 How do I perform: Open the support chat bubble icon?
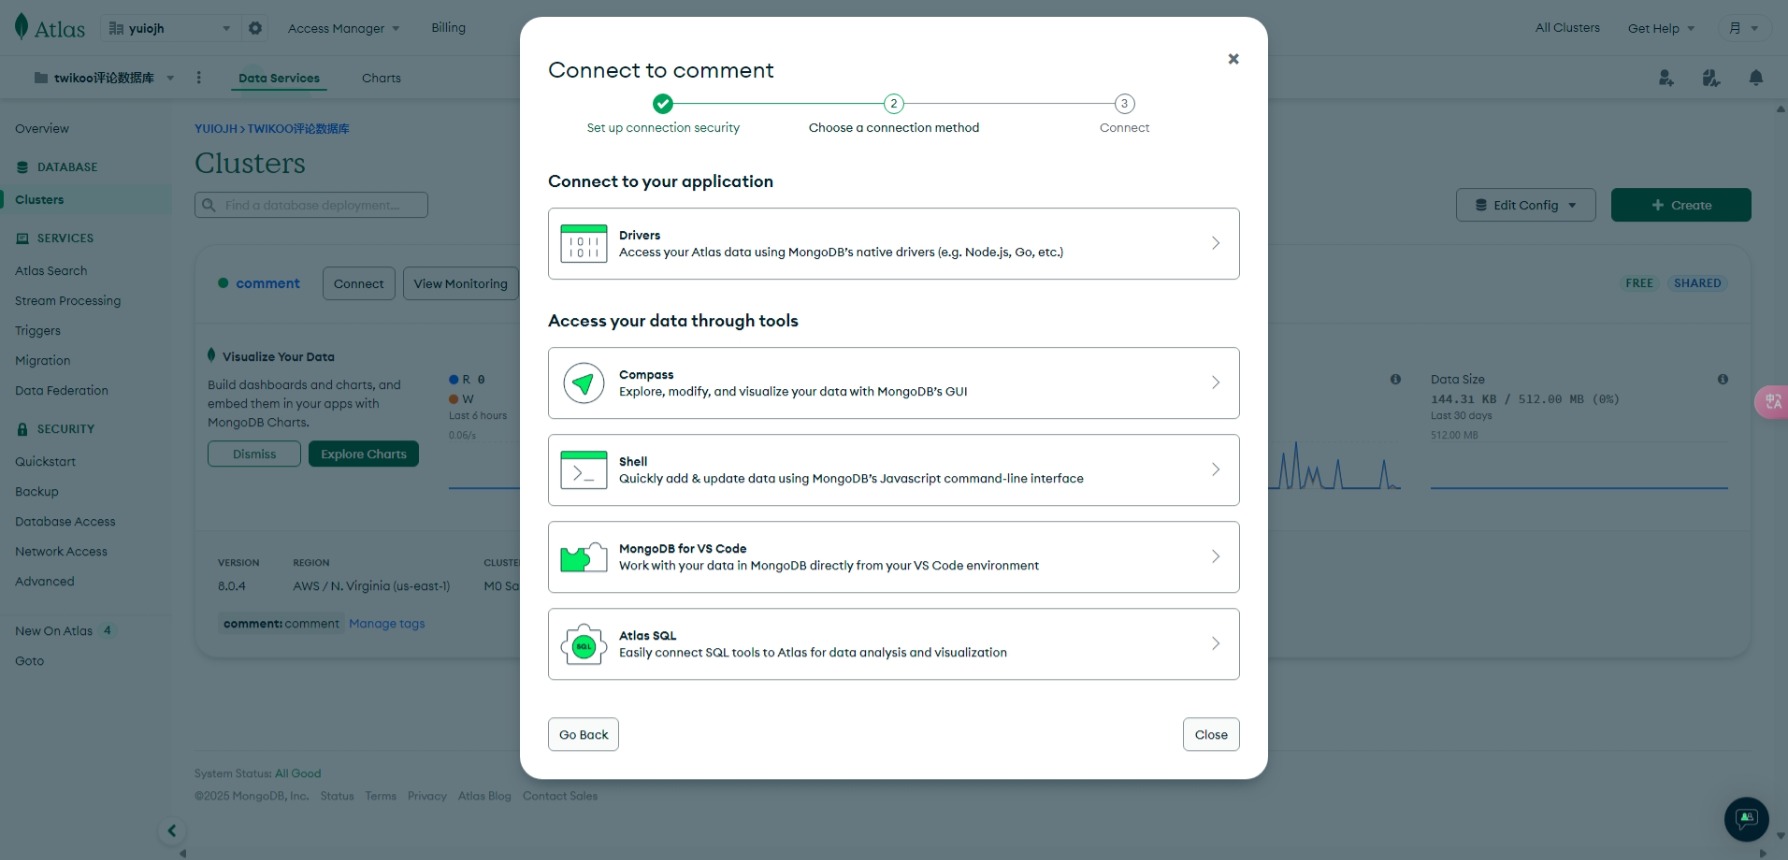coord(1746,819)
